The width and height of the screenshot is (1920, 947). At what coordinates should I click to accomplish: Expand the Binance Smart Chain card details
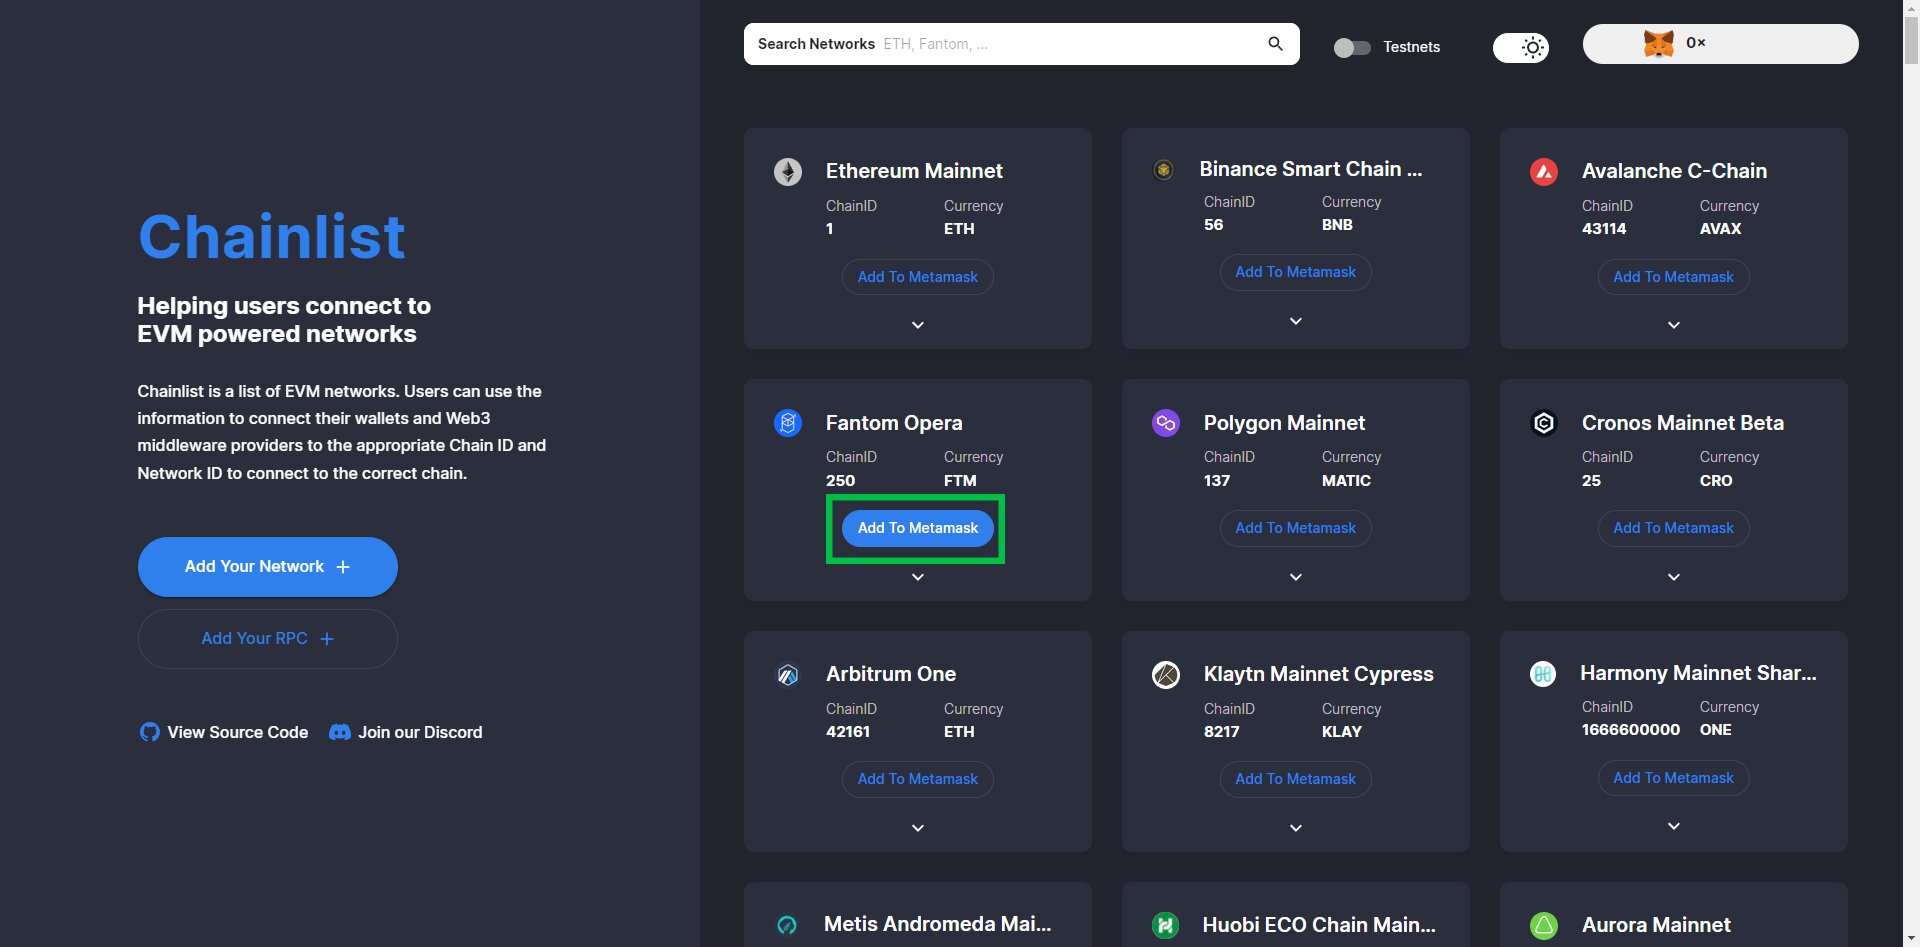click(1296, 321)
